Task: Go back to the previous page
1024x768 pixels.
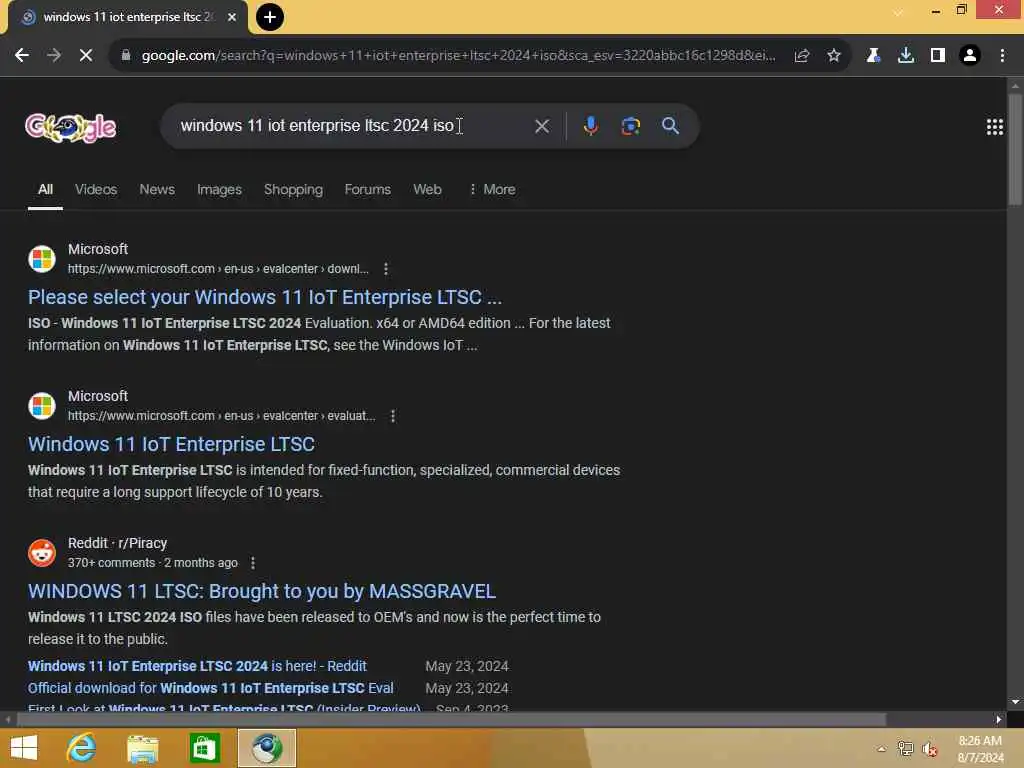Action: (x=22, y=56)
